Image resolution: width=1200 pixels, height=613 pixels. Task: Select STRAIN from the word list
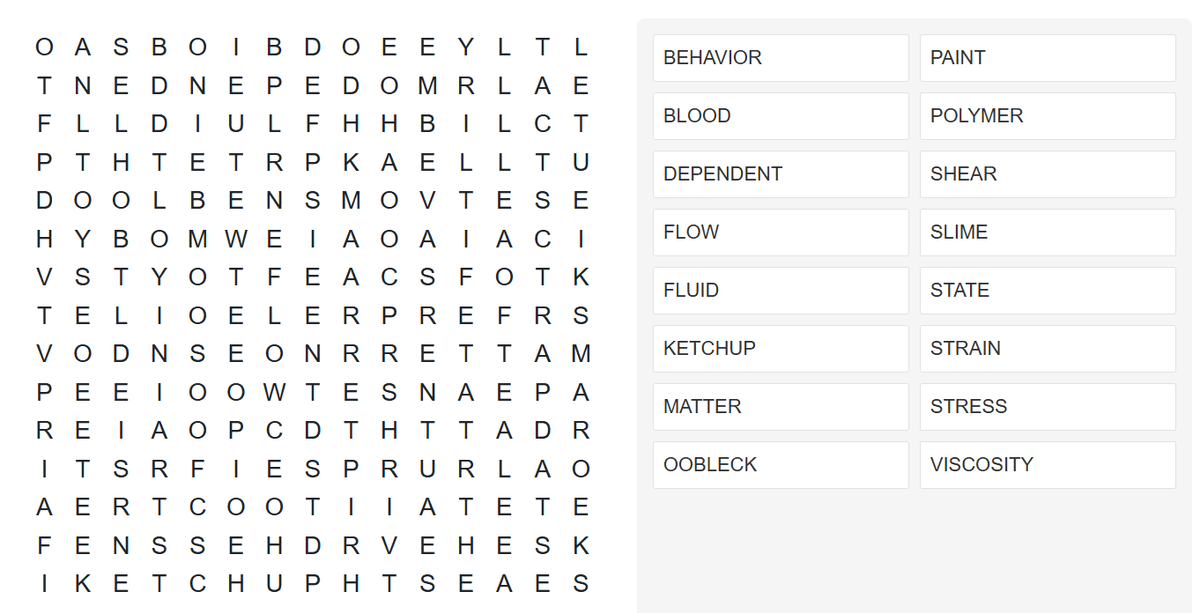point(1047,348)
